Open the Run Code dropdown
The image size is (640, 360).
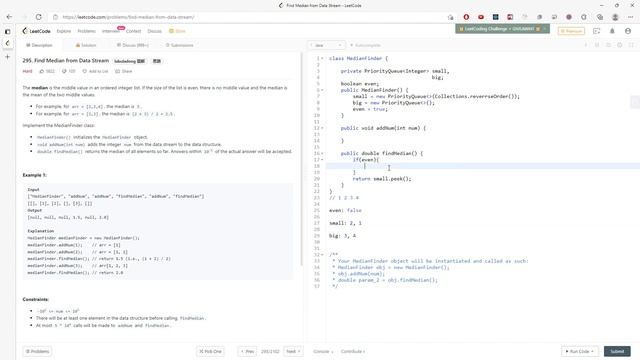579,351
